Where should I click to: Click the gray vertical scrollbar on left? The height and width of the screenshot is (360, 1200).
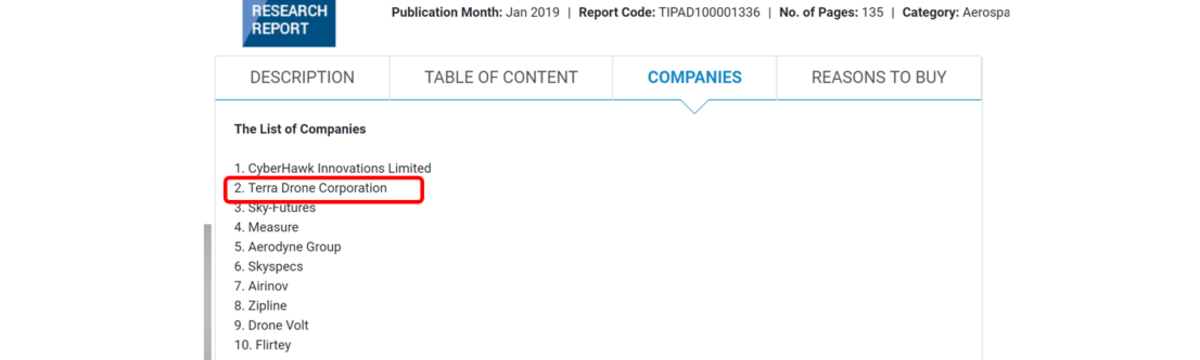208,292
